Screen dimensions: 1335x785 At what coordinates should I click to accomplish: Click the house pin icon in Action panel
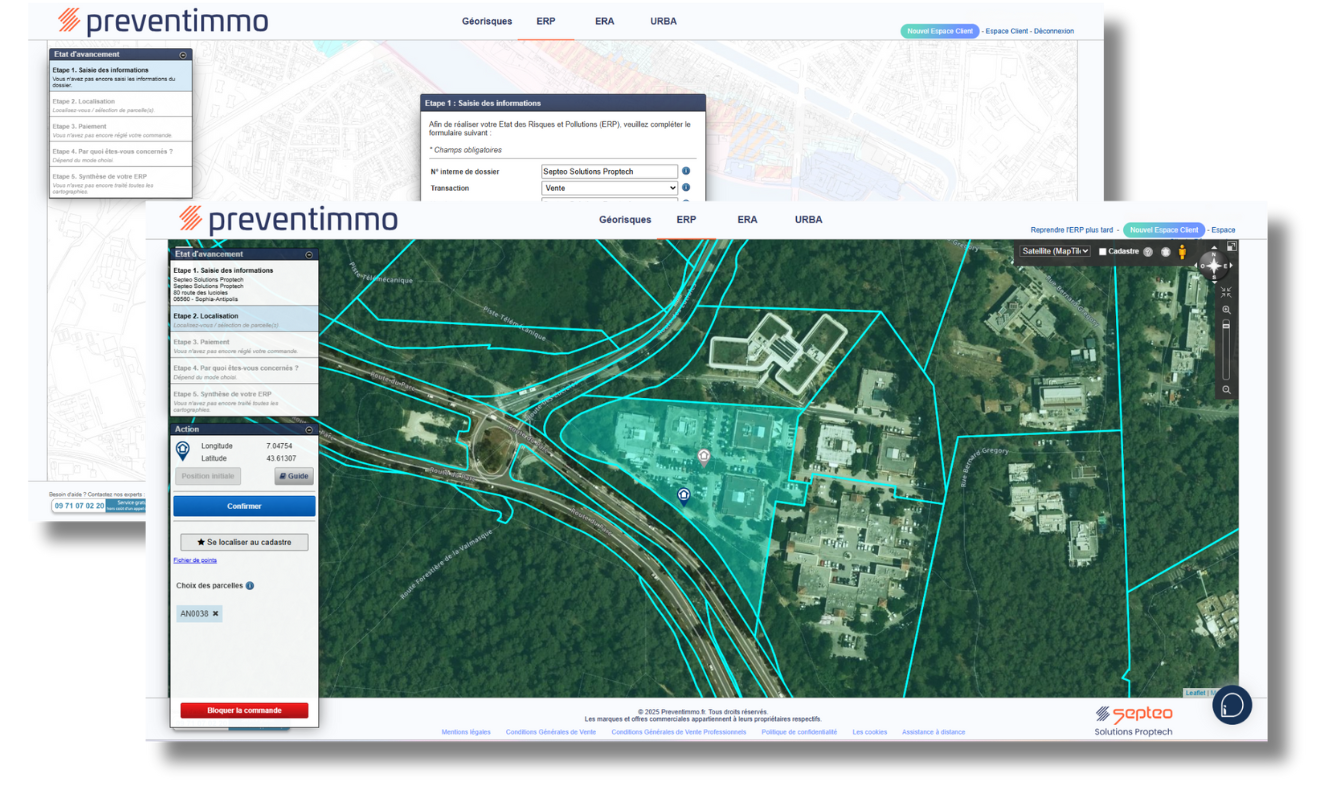[183, 451]
